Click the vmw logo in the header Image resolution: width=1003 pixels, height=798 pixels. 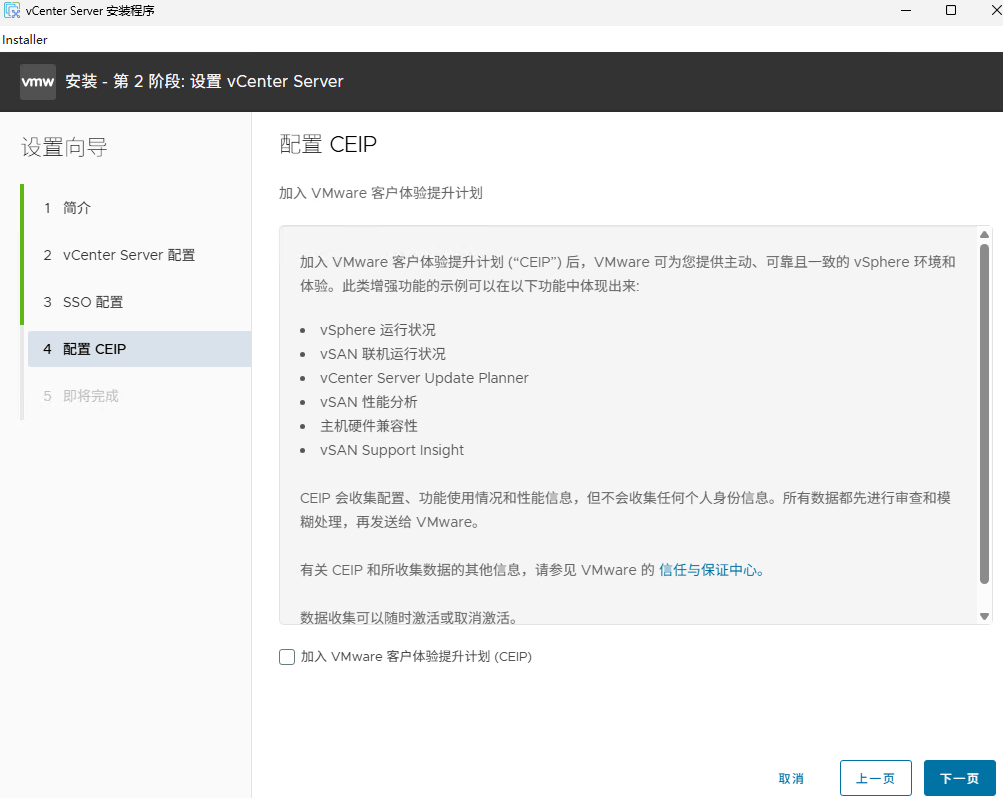37,81
